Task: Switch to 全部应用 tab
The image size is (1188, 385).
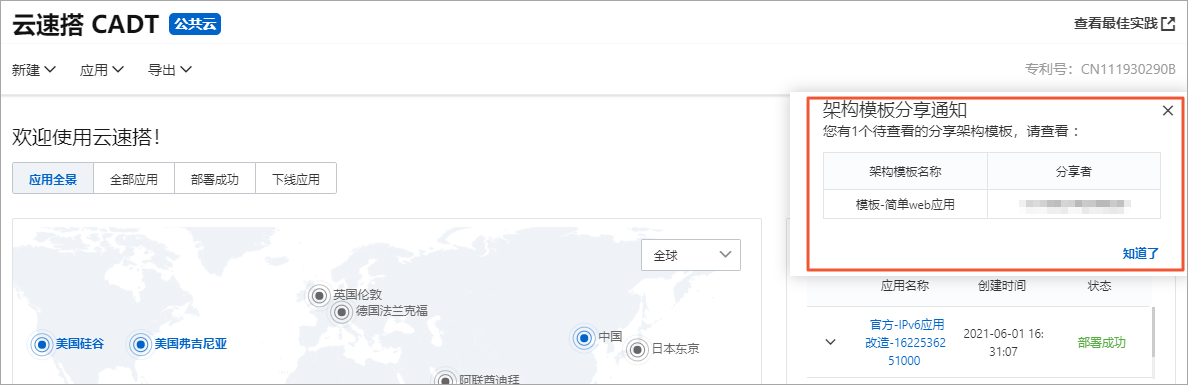Action: pos(134,180)
